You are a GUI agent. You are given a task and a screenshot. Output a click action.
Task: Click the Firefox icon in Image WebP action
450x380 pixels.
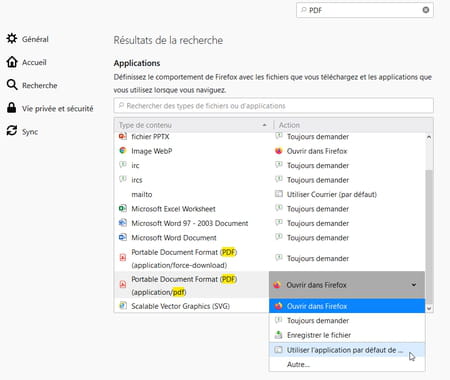click(x=279, y=151)
